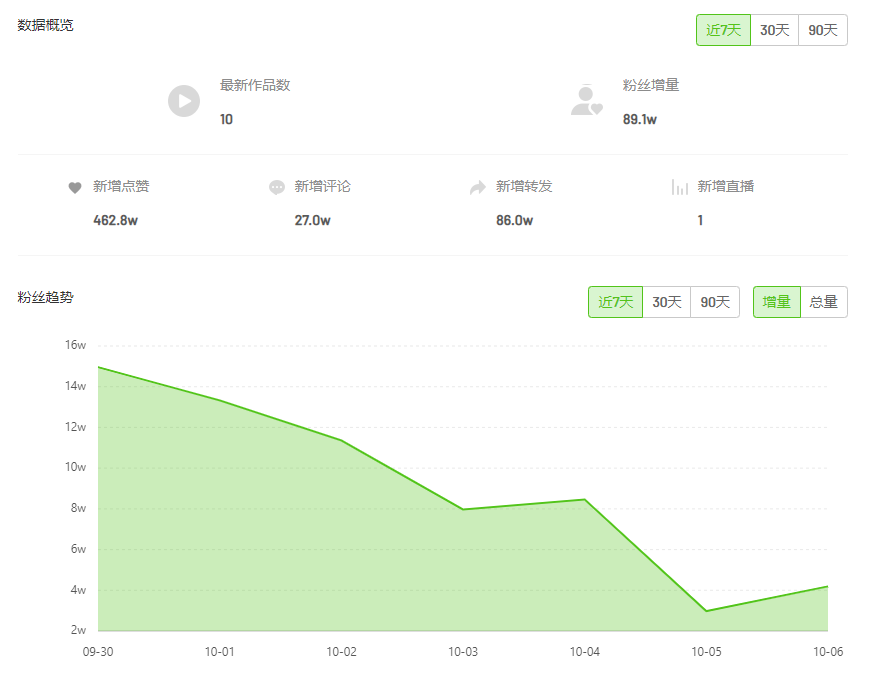Click the 10-03 data point on the chart line

pyautogui.click(x=463, y=509)
